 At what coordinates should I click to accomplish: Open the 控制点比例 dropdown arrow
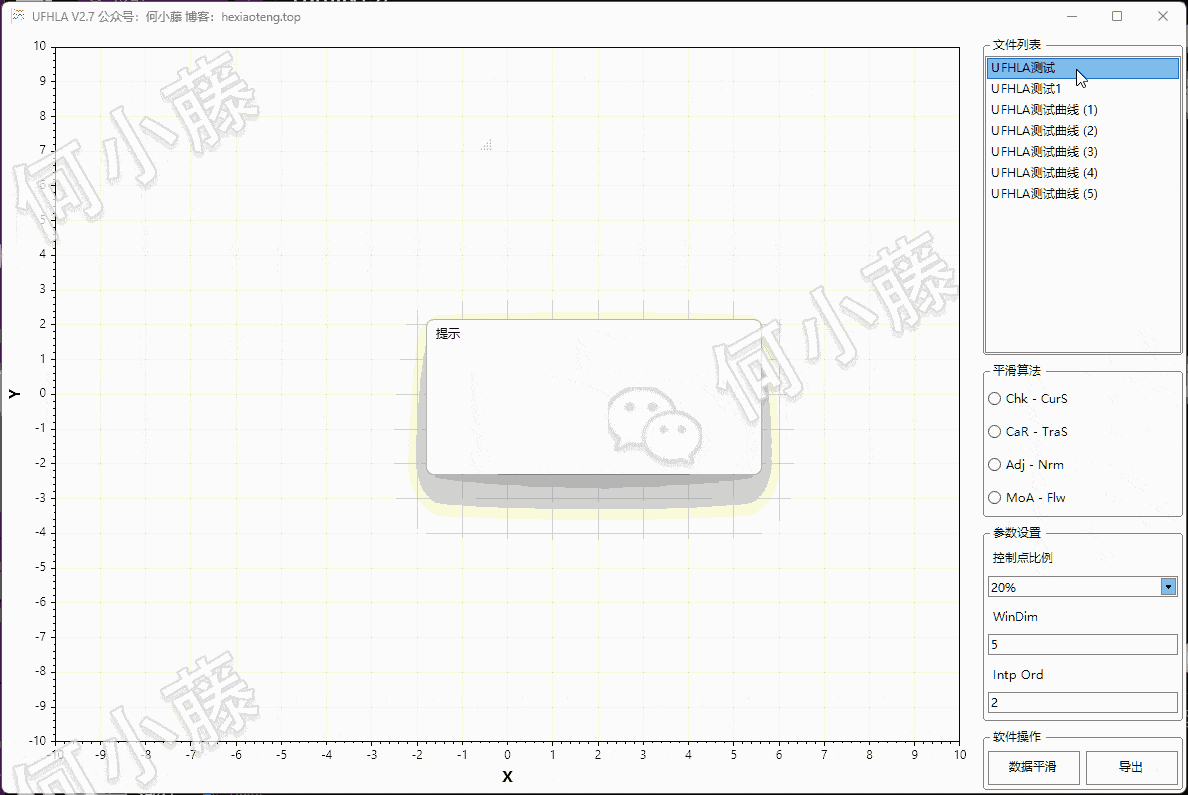[x=1168, y=587]
